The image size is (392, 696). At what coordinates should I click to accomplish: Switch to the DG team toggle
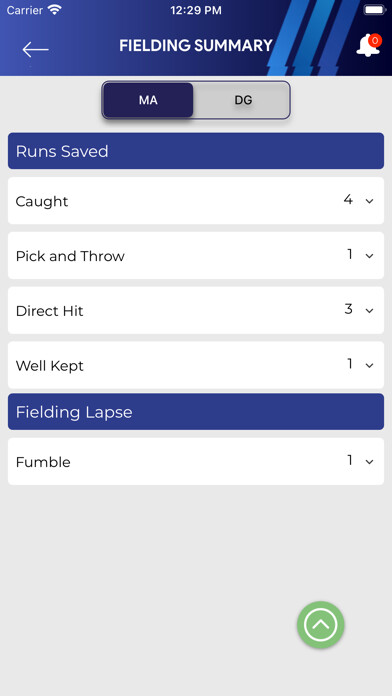[243, 100]
